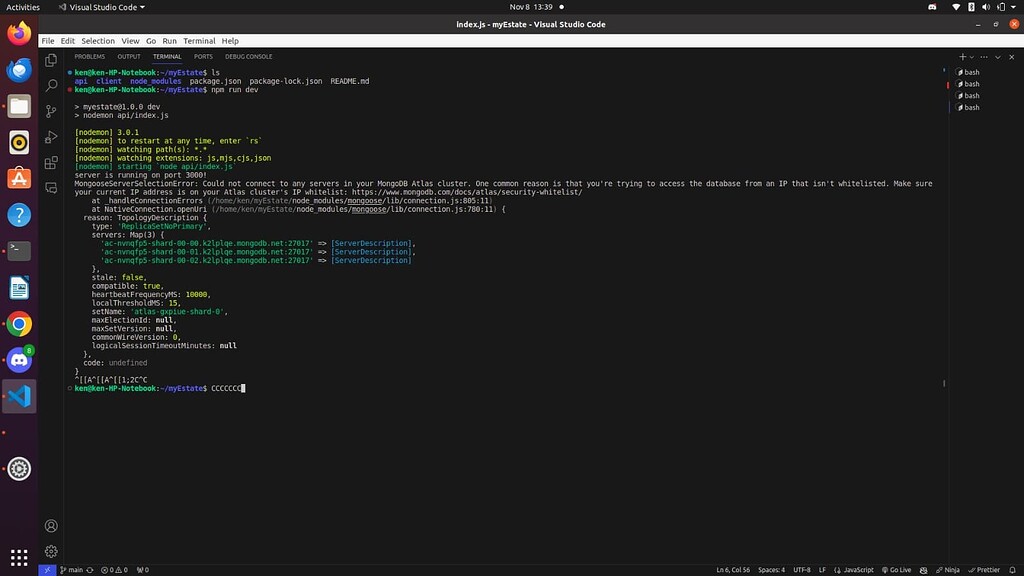Open the Source Control view
The width and height of the screenshot is (1024, 576).
click(51, 111)
